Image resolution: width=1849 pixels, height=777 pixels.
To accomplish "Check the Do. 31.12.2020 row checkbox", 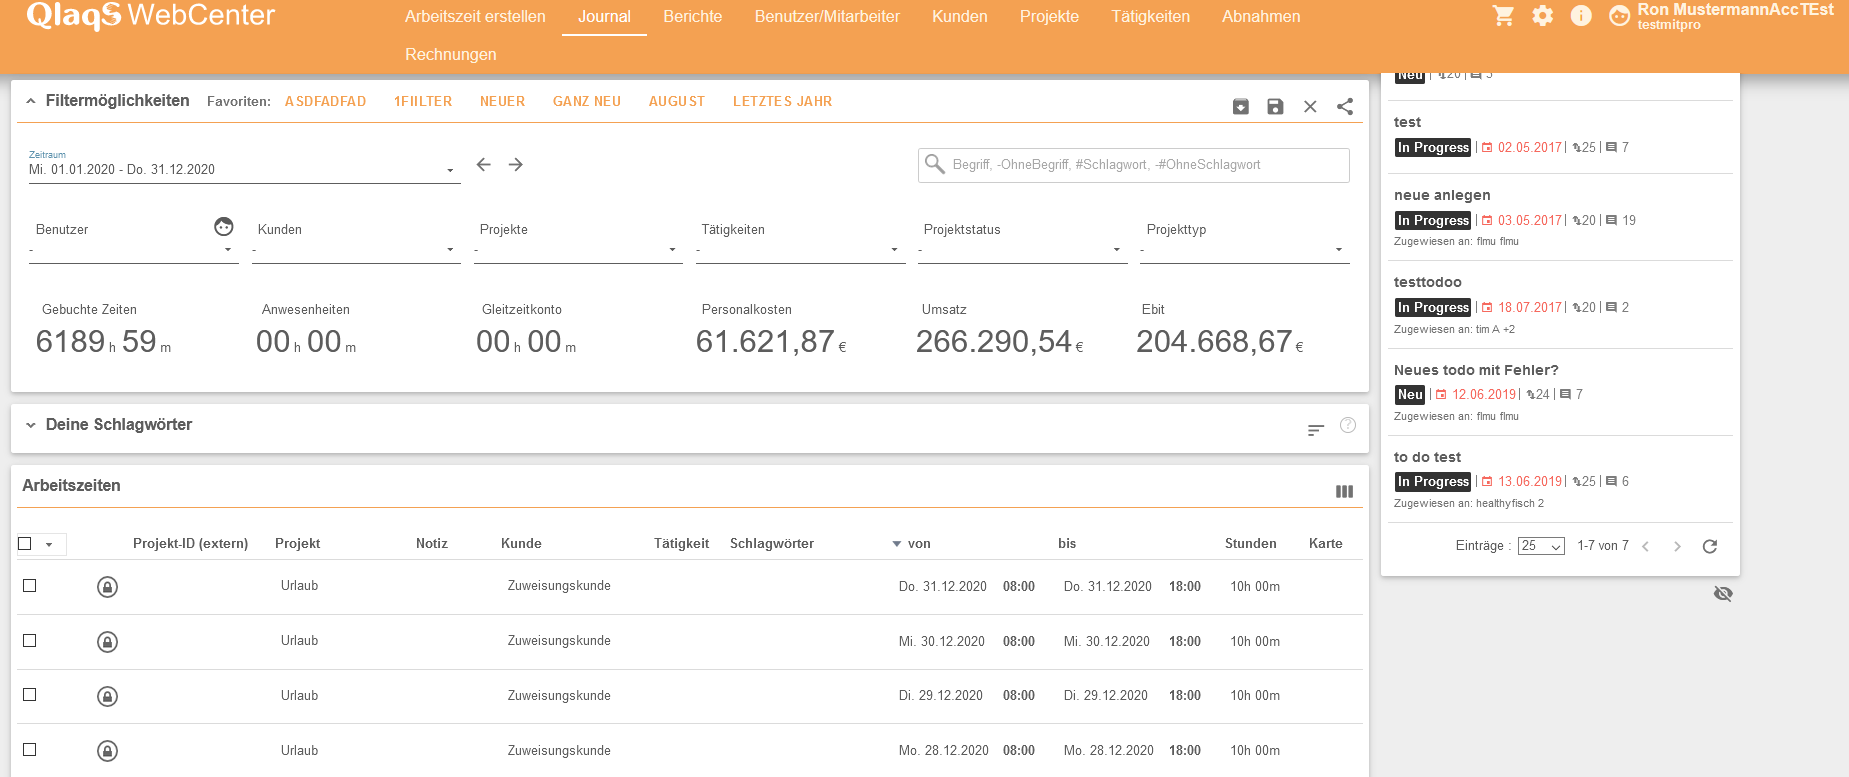I will (x=30, y=586).
